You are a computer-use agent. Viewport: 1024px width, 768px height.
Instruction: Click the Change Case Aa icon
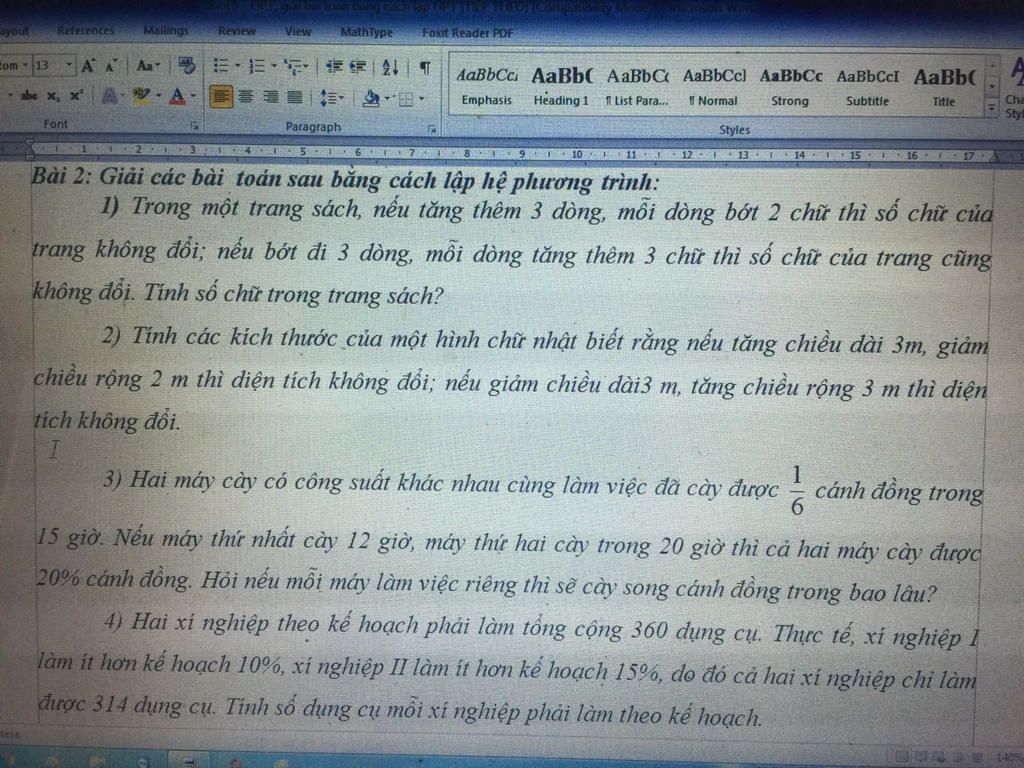[x=146, y=65]
